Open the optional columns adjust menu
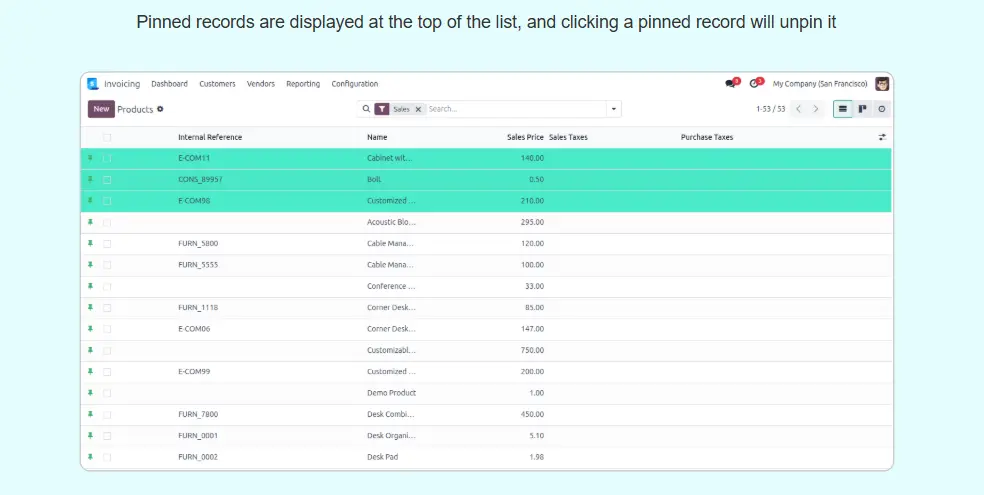Image resolution: width=984 pixels, height=495 pixels. (x=882, y=137)
